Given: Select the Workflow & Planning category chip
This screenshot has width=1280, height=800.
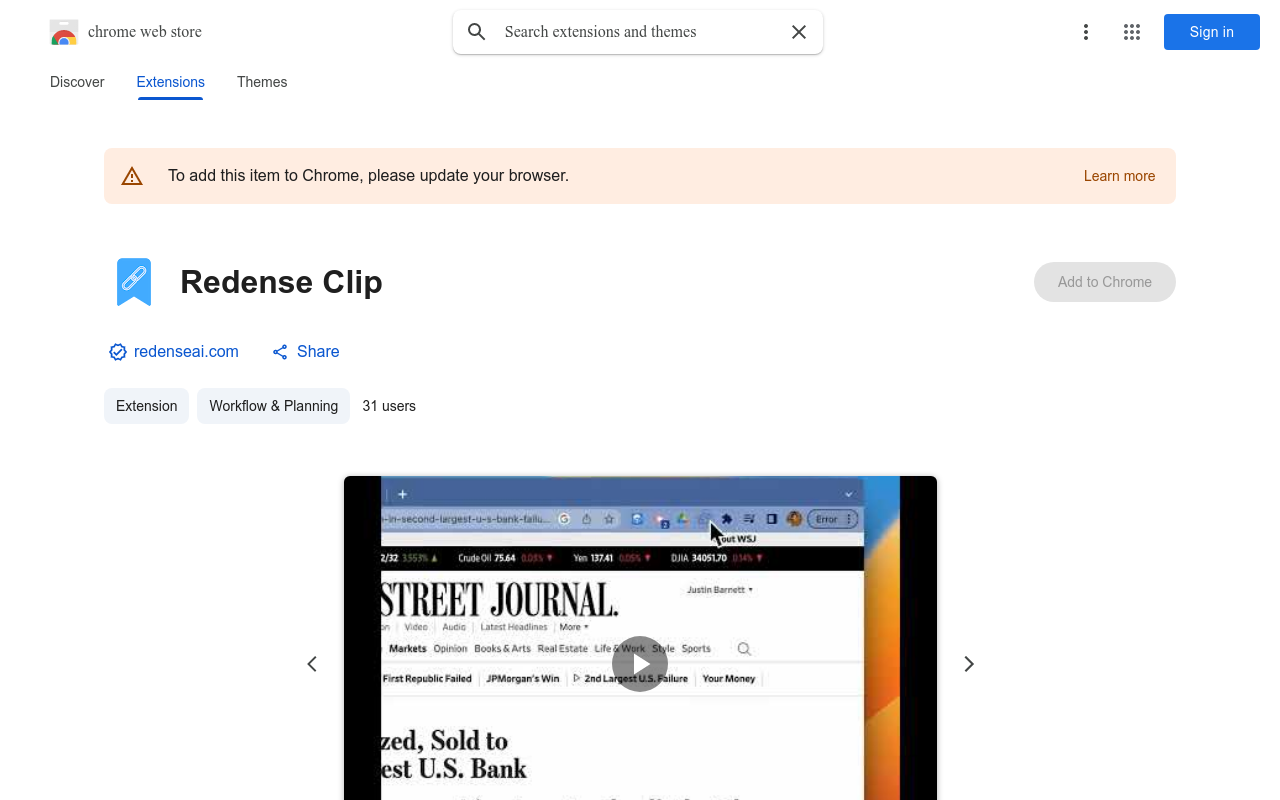Looking at the screenshot, I should (x=273, y=406).
